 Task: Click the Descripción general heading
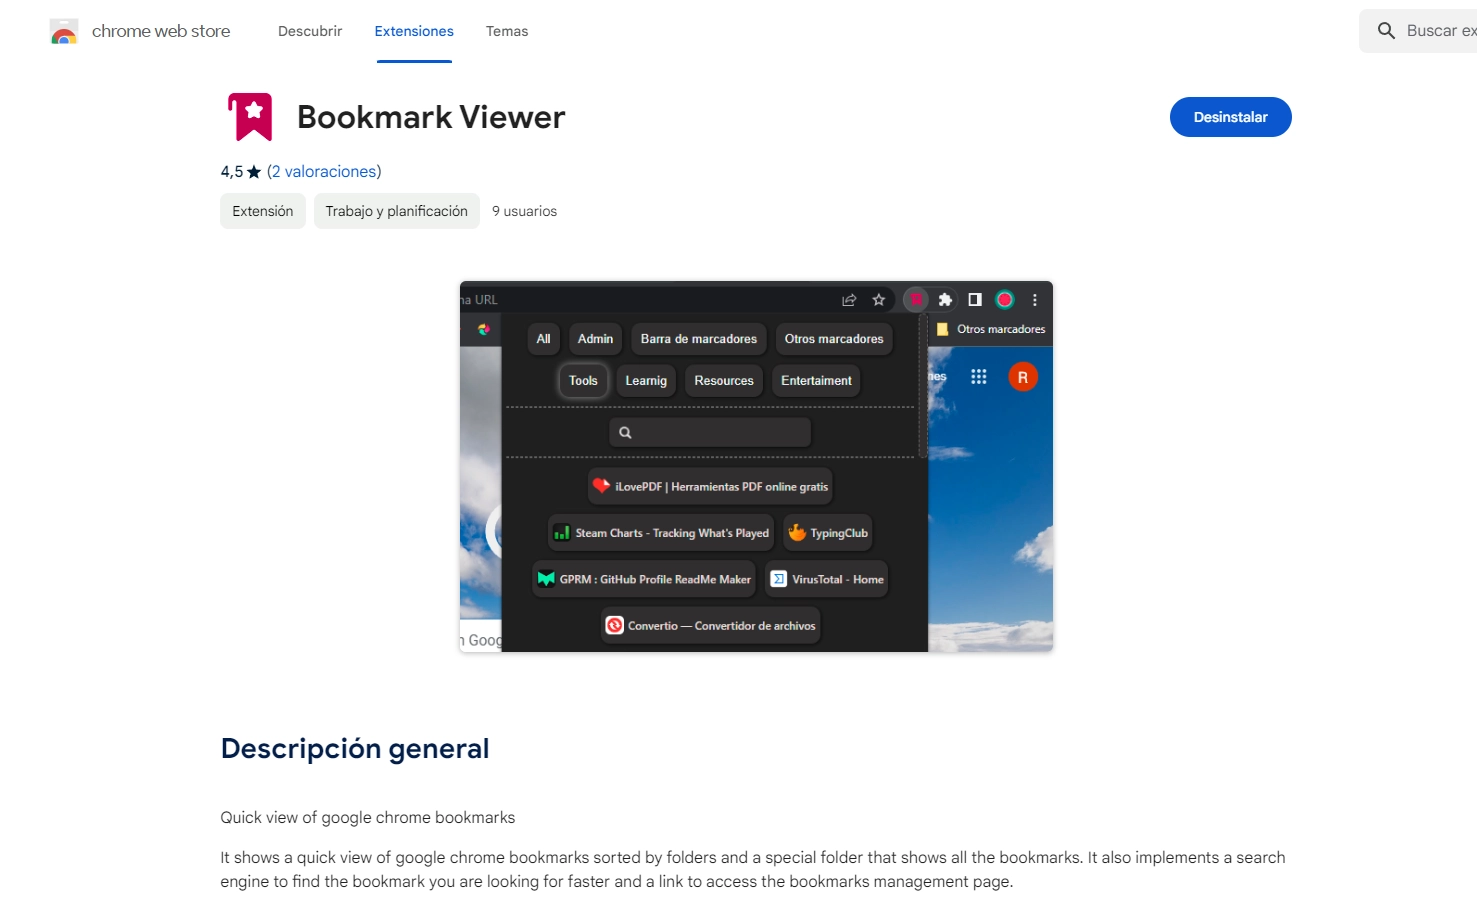[355, 749]
